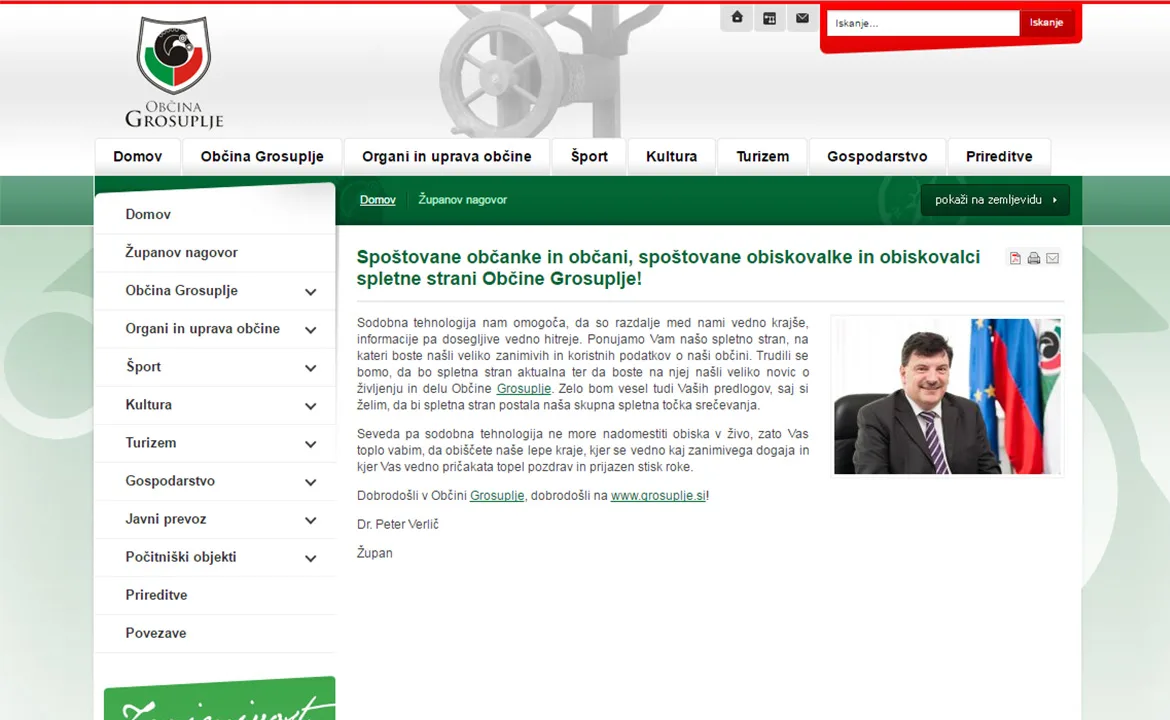Click the article heading Spoštovane občanke
The width and height of the screenshot is (1170, 720).
tap(669, 268)
